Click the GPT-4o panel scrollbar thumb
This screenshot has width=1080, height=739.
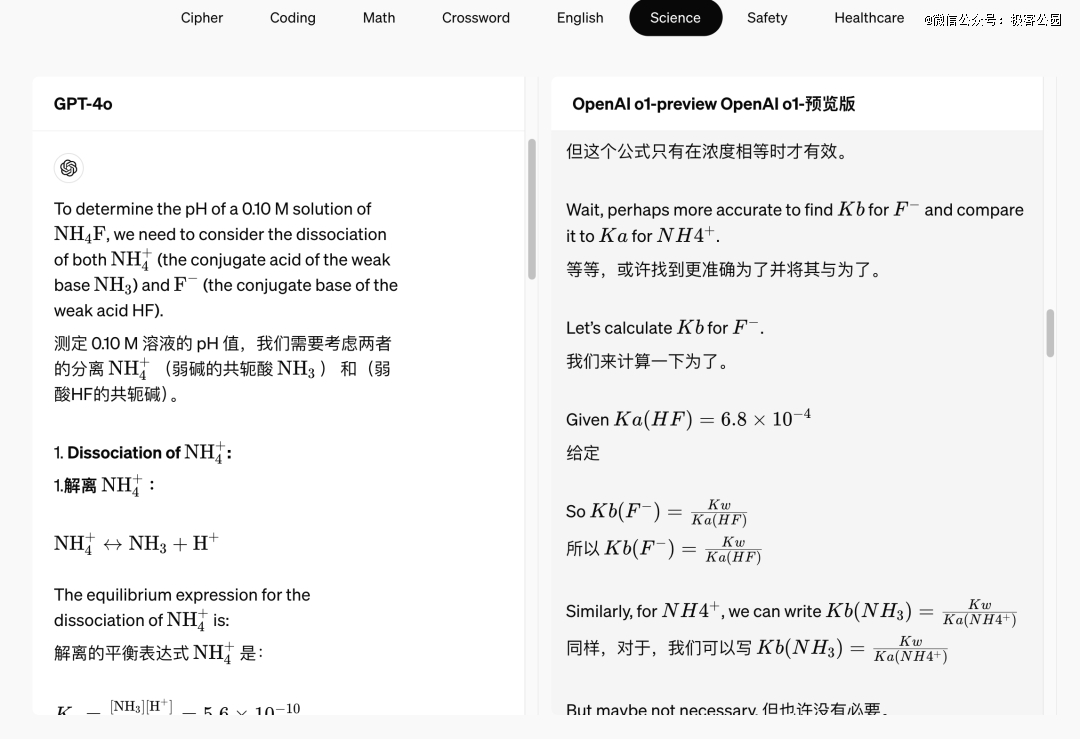[x=532, y=209]
